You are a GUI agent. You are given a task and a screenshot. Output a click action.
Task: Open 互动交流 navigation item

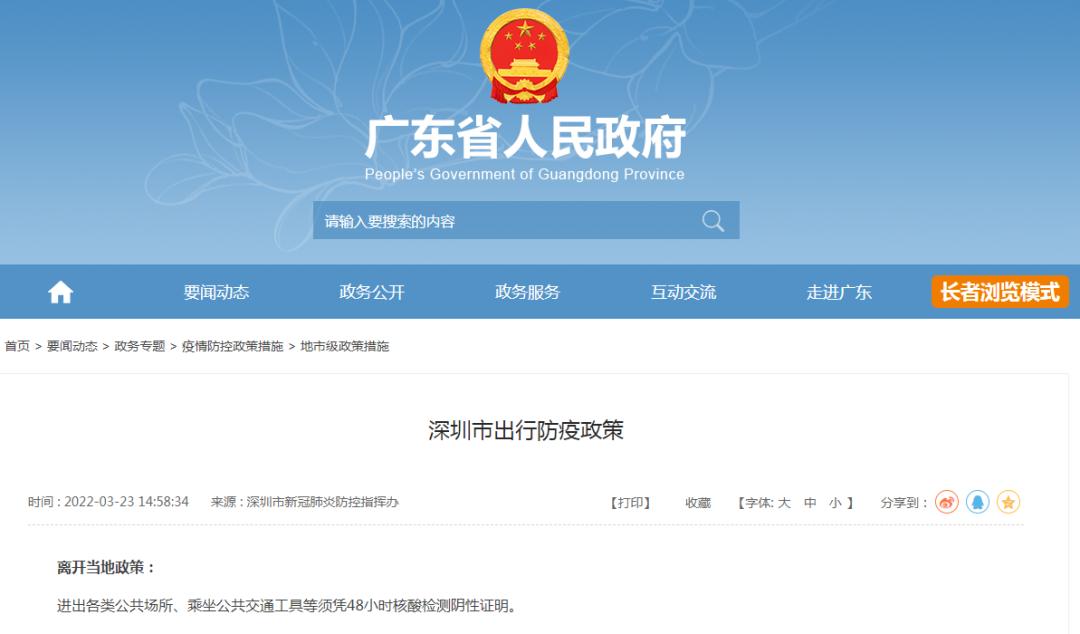[684, 292]
